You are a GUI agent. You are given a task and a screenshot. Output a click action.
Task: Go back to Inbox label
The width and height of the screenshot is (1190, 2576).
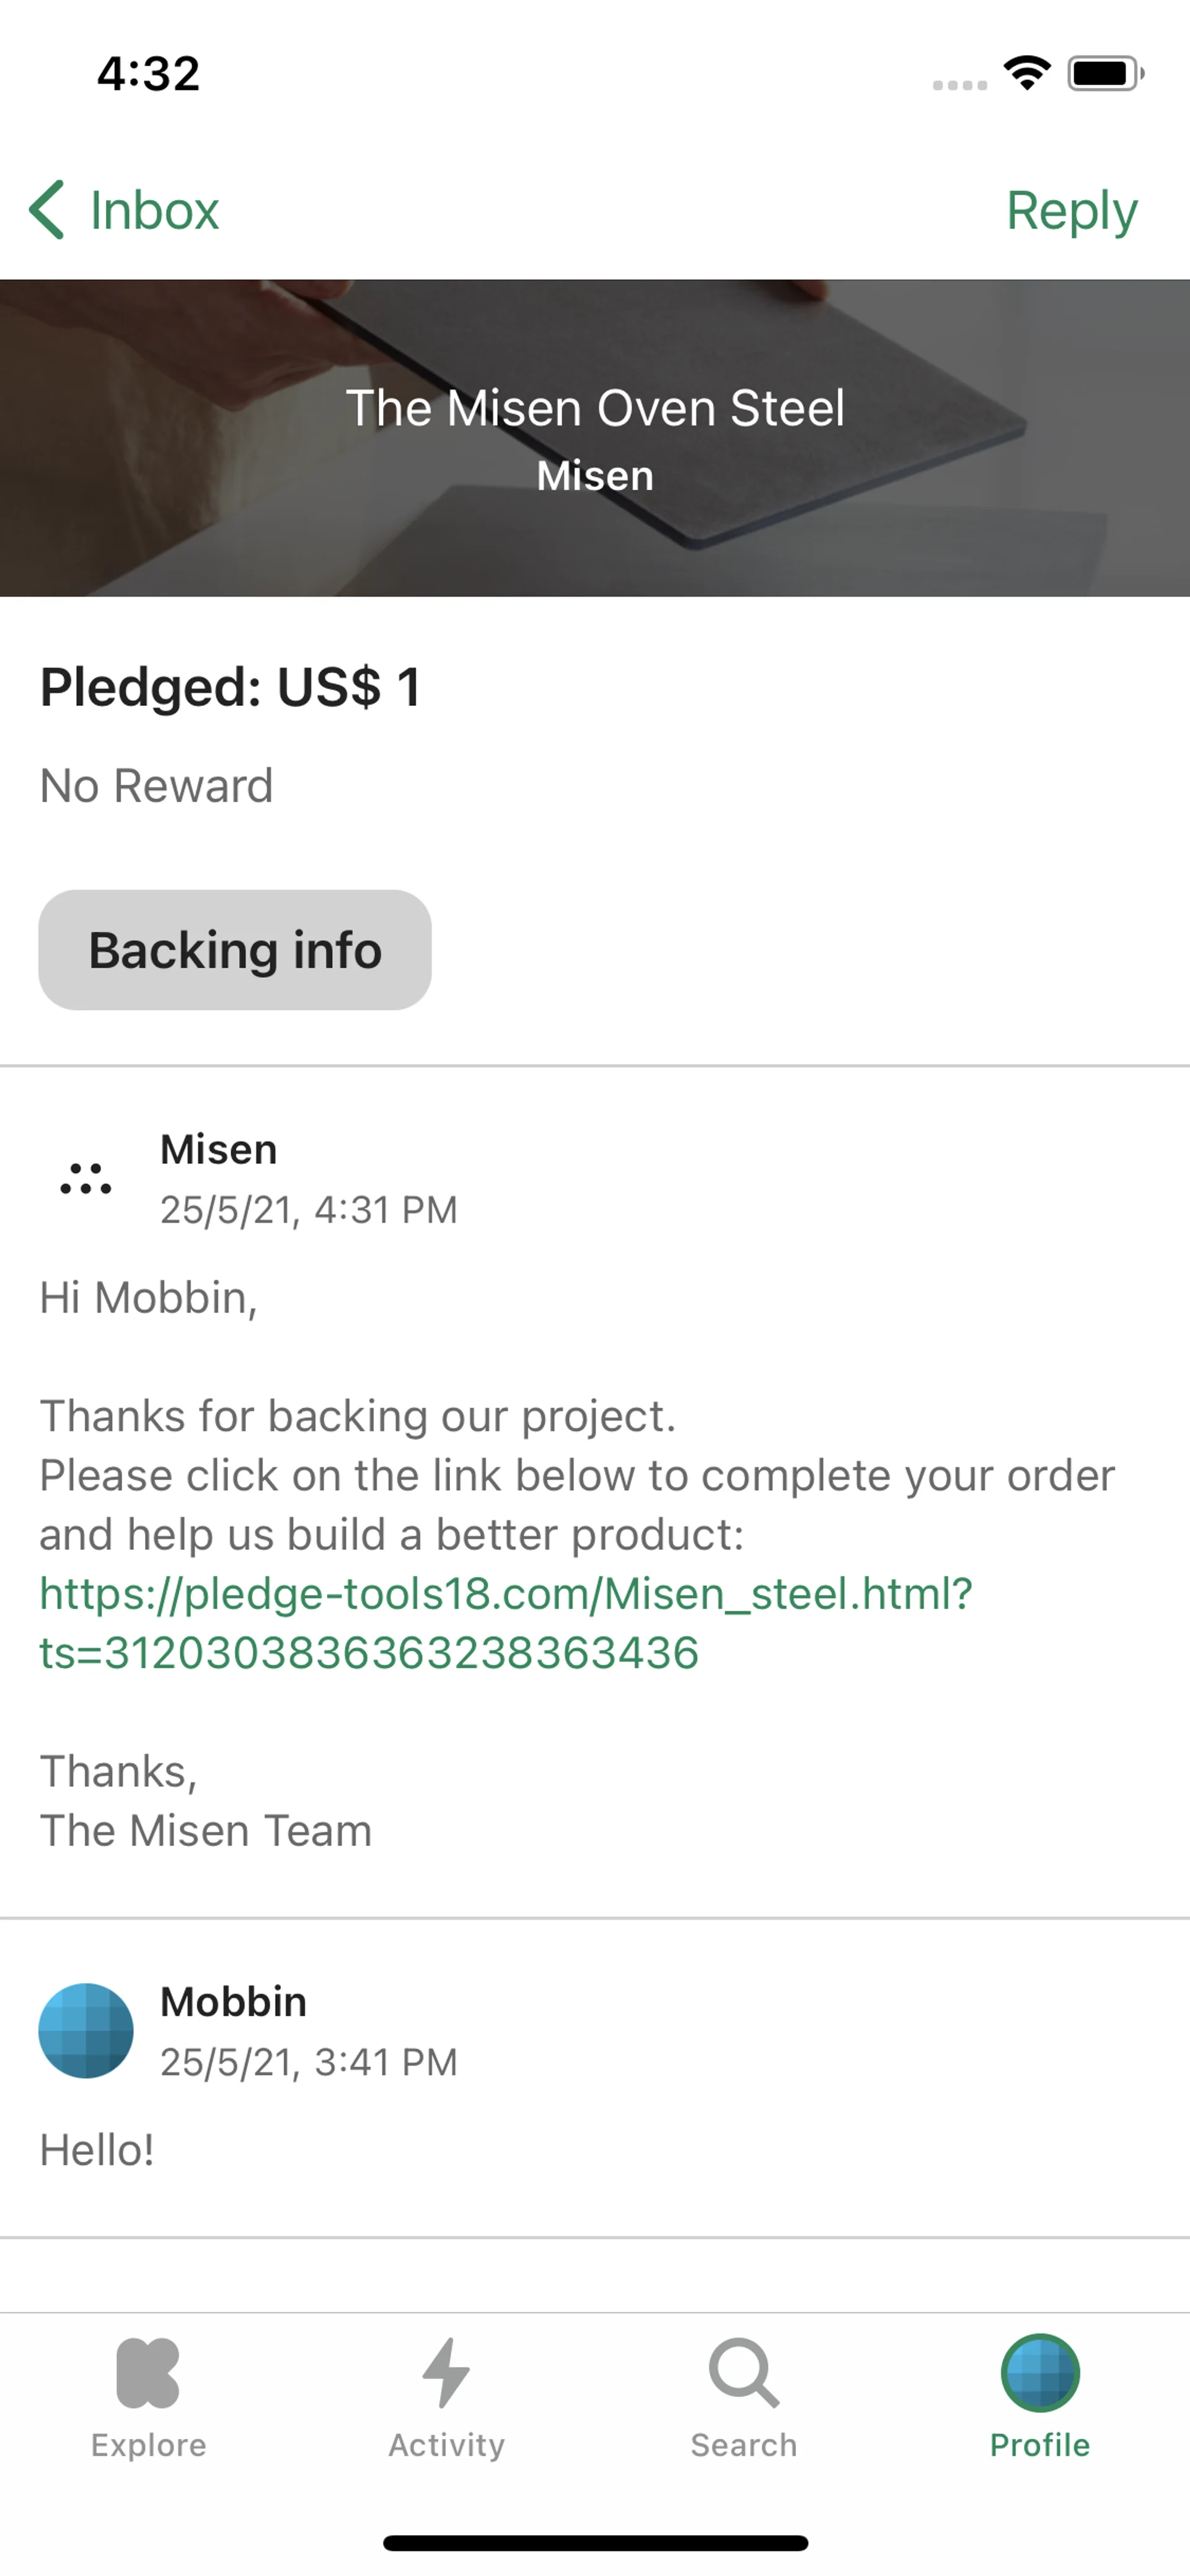(154, 210)
